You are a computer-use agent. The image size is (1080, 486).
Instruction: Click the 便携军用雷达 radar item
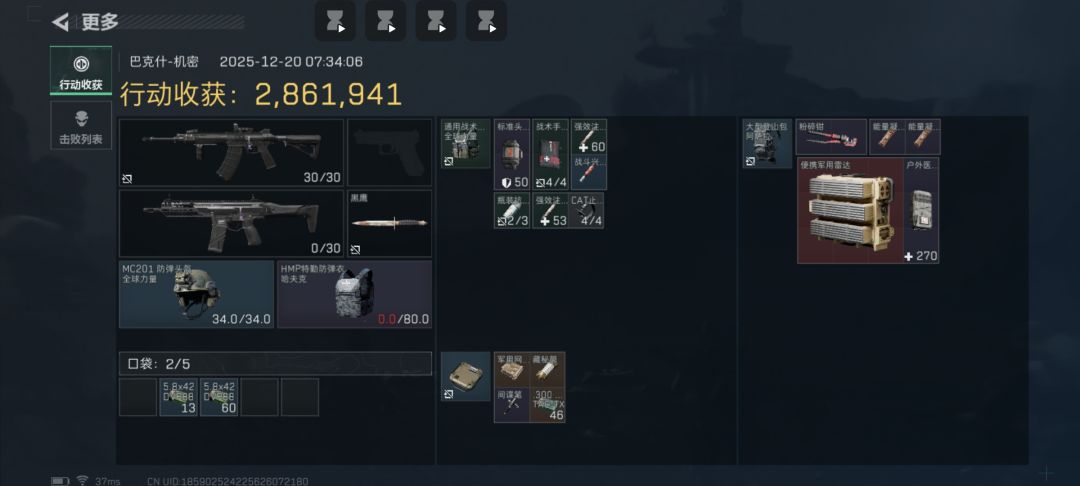pyautogui.click(x=850, y=211)
